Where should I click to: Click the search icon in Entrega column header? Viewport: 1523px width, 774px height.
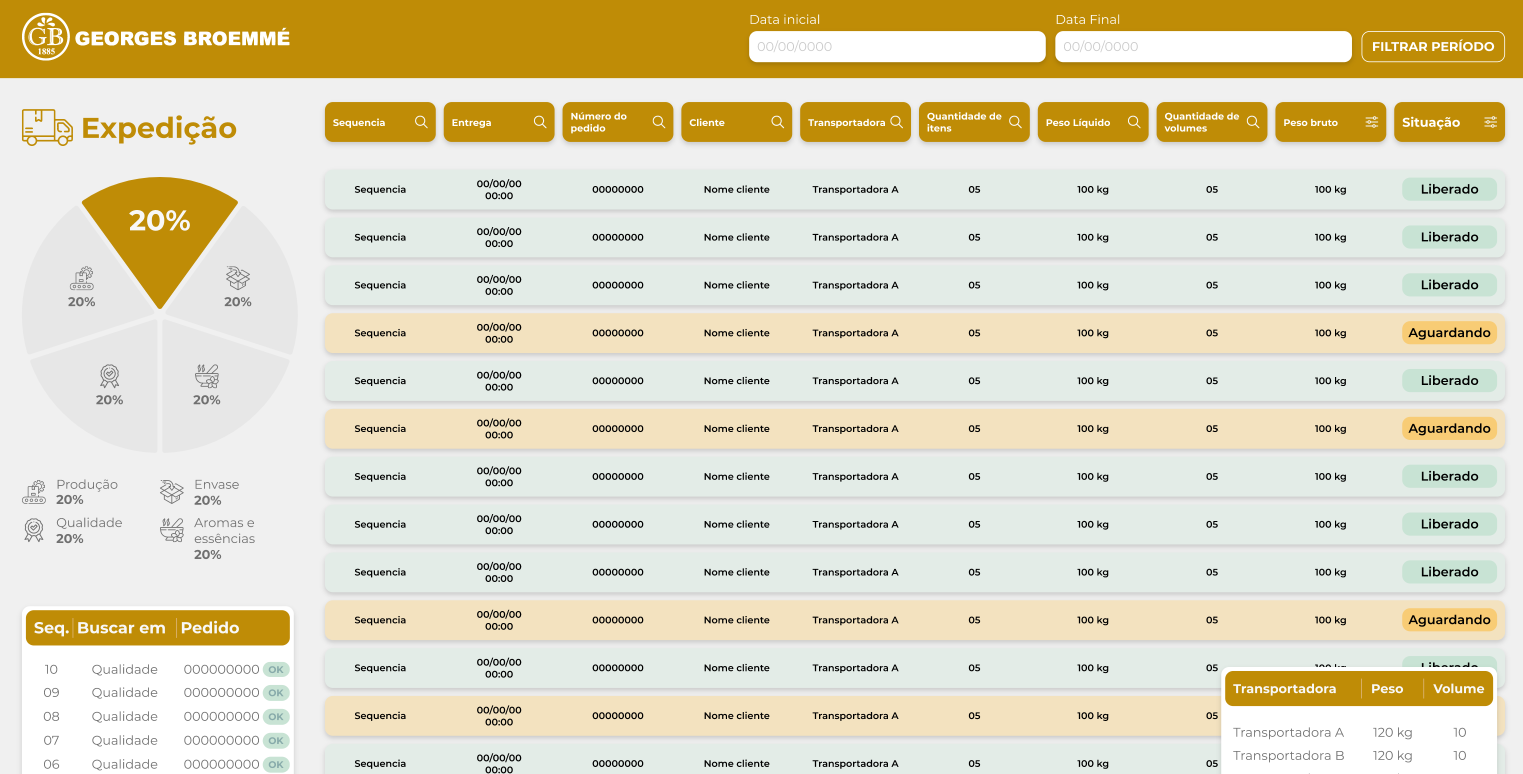[540, 122]
